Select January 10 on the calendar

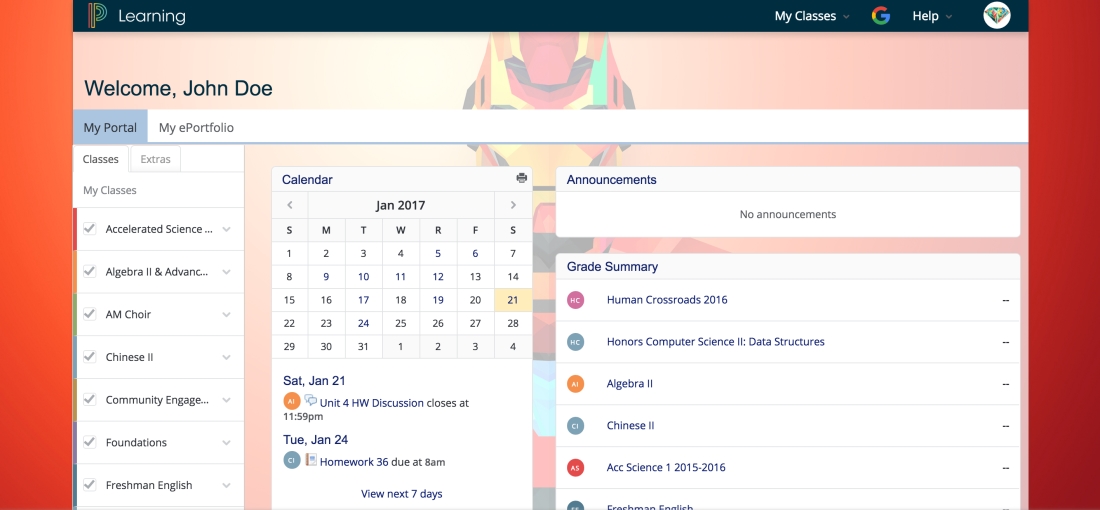[x=363, y=276]
